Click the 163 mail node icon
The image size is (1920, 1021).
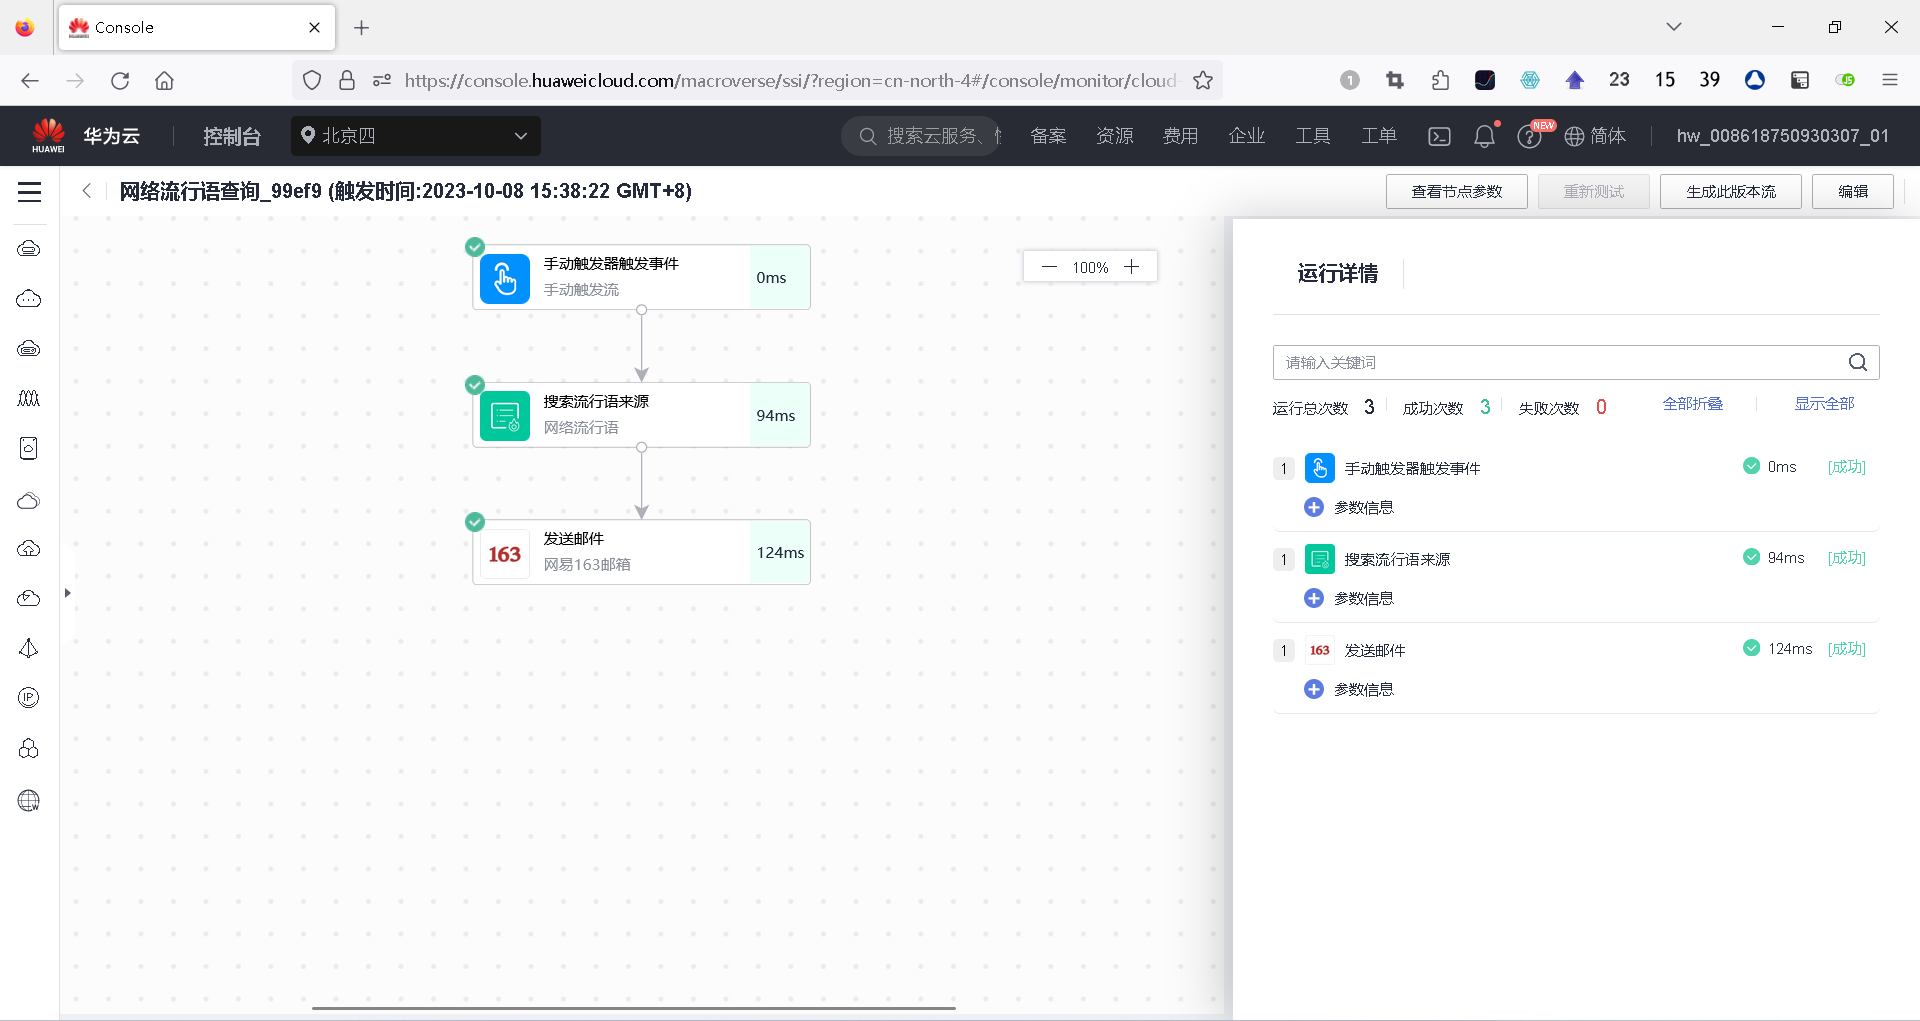(x=505, y=553)
